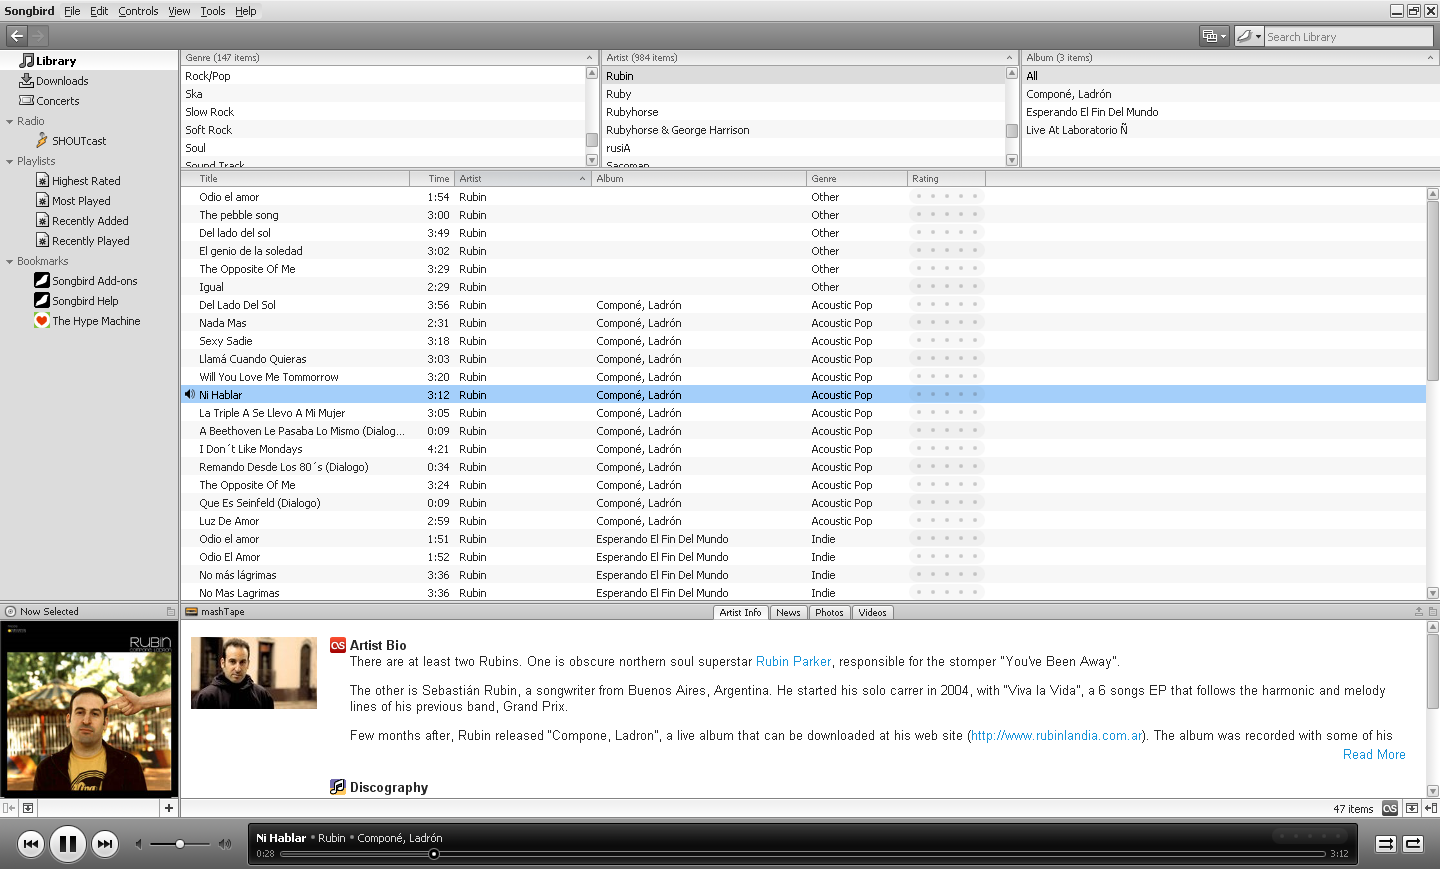Image resolution: width=1440 pixels, height=869 pixels.
Task: Open the Tools menu
Action: 212,11
